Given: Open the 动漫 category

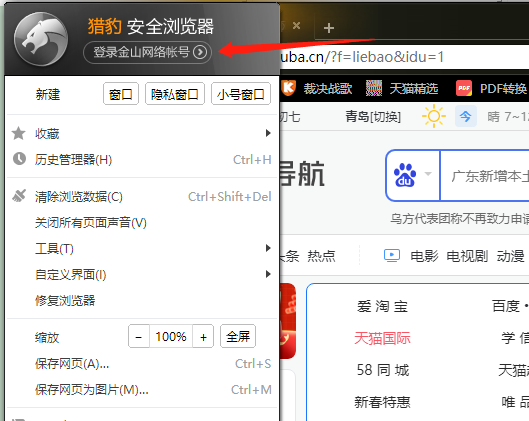Looking at the screenshot, I should (x=510, y=256).
